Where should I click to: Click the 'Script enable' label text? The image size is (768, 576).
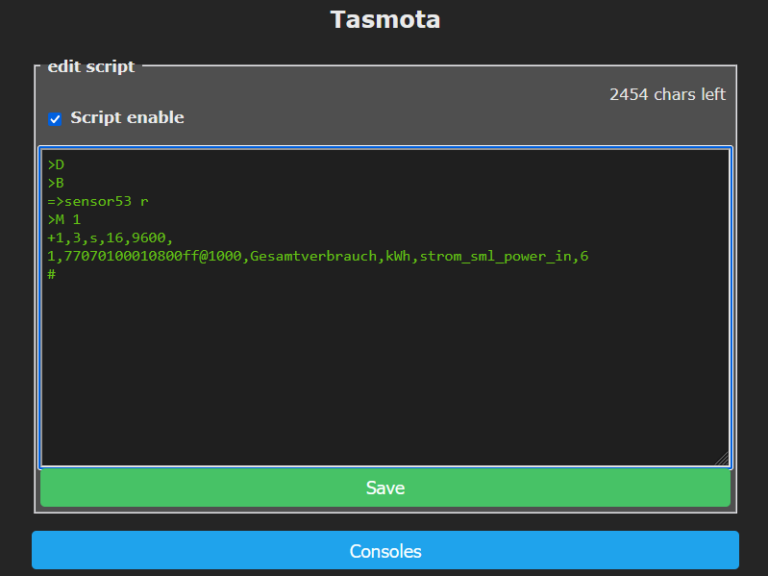tap(127, 118)
